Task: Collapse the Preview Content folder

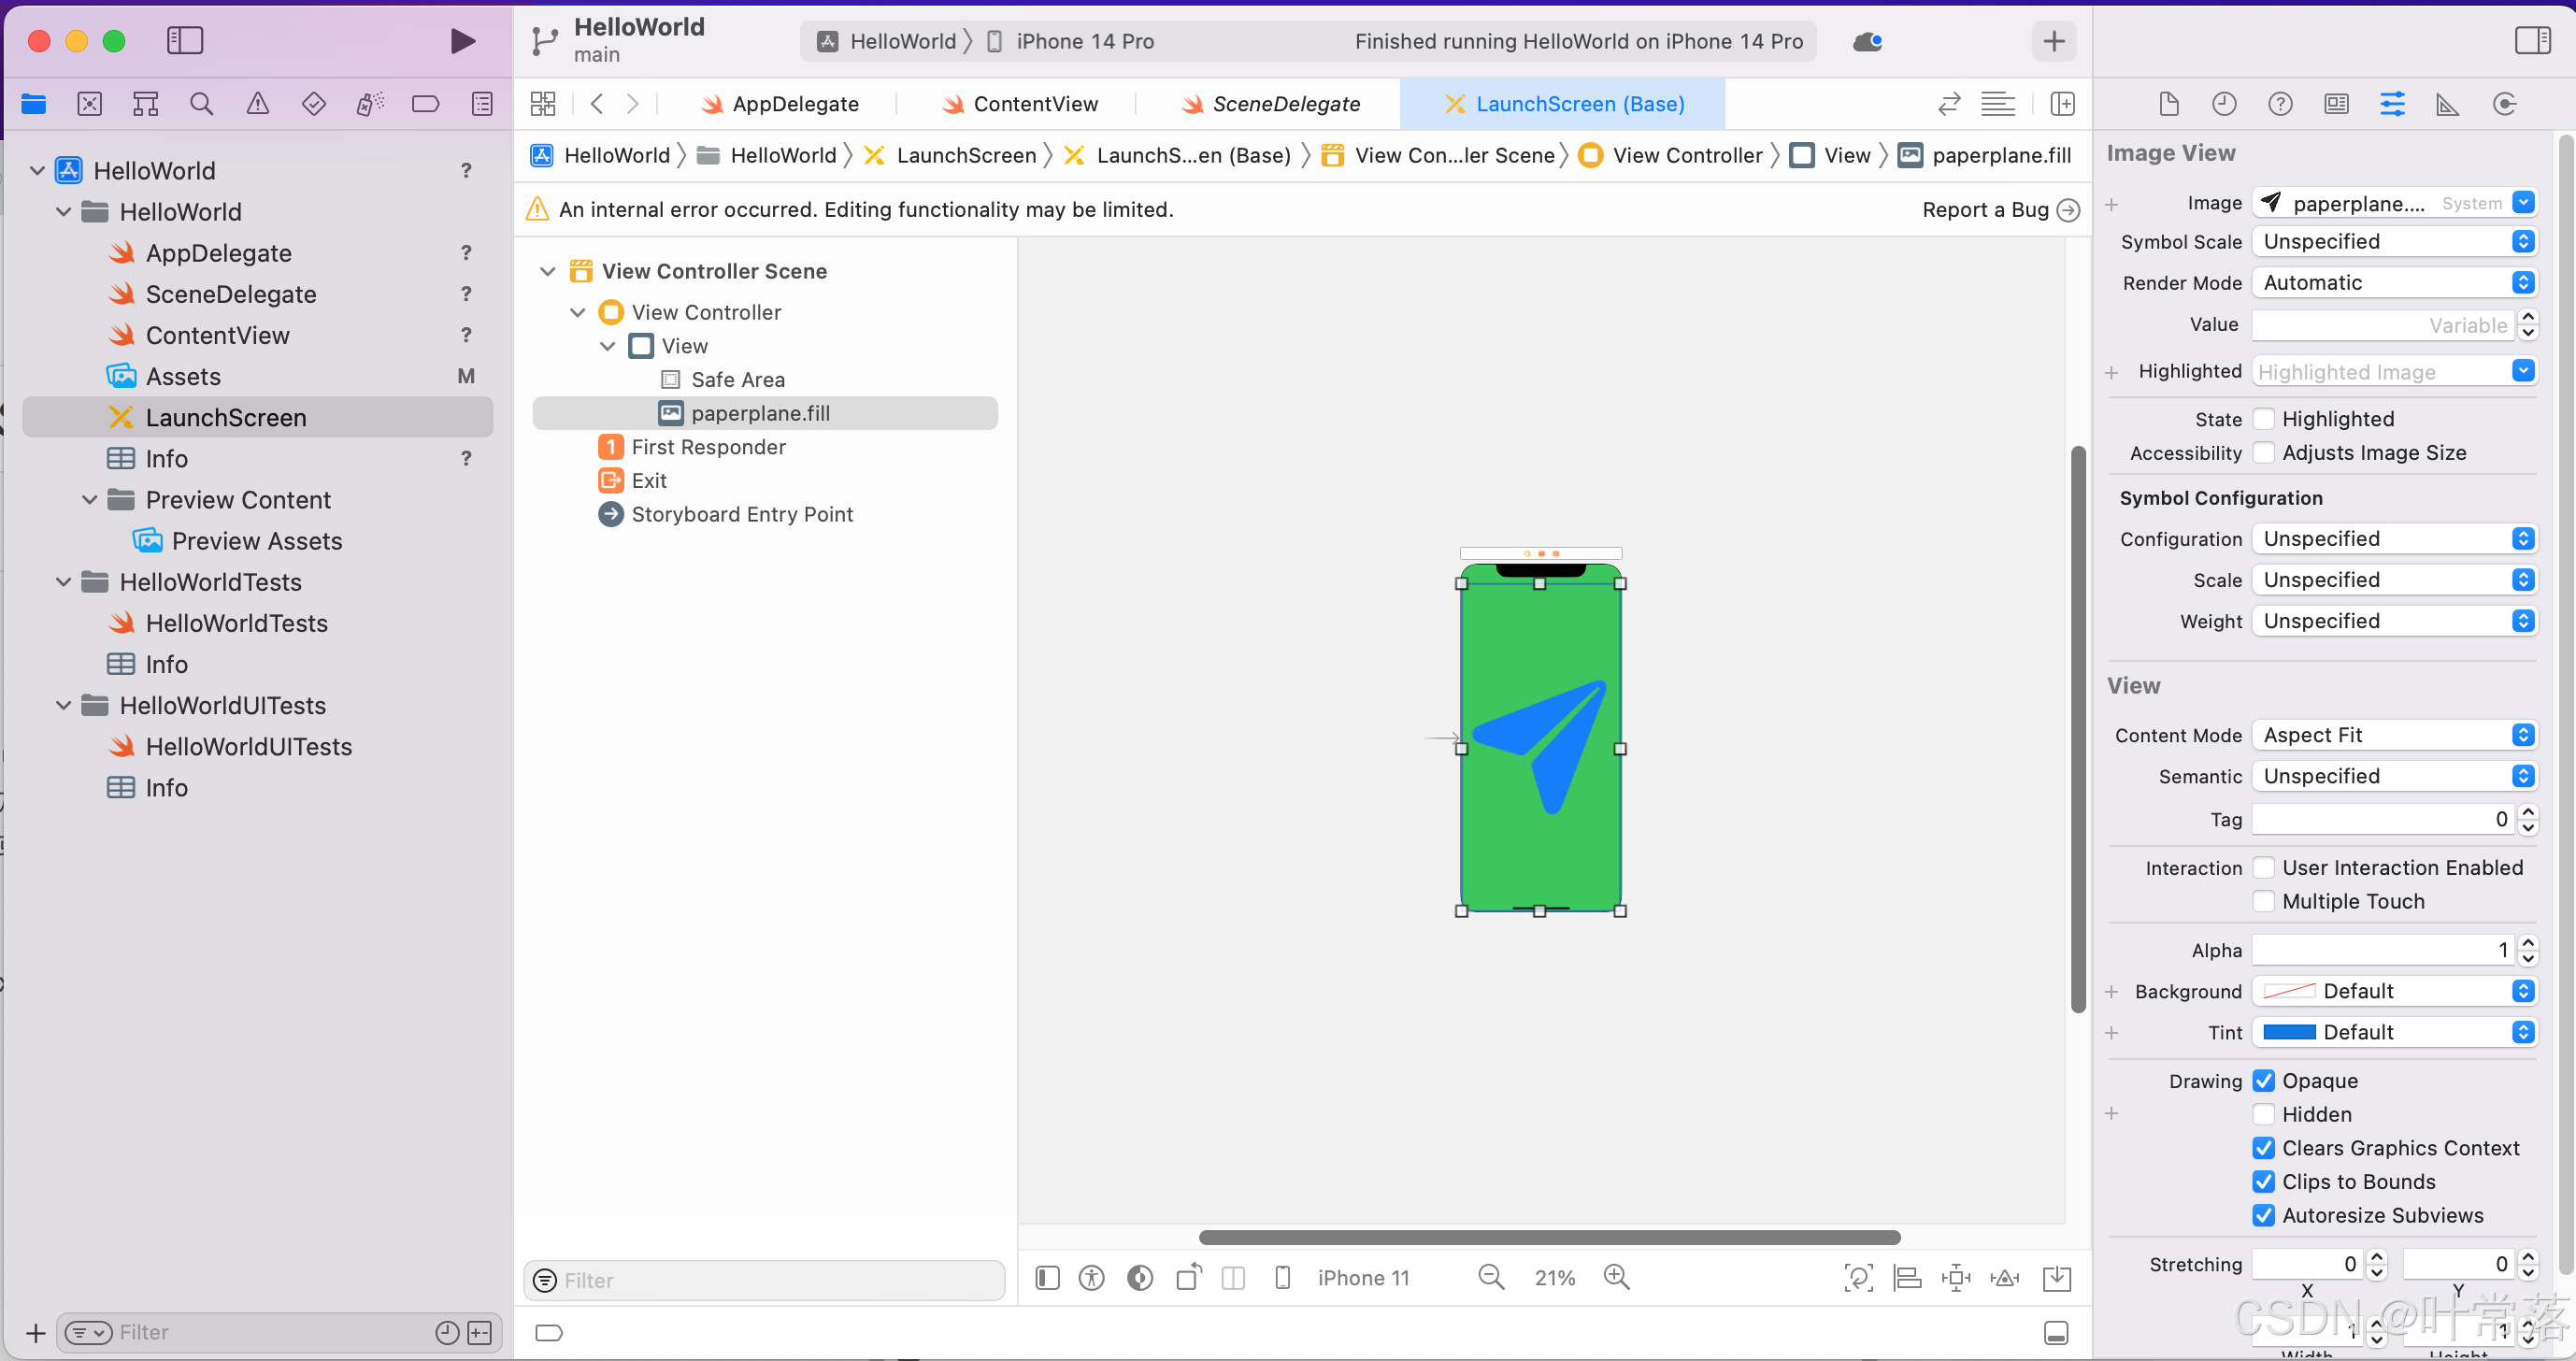Action: (x=90, y=500)
